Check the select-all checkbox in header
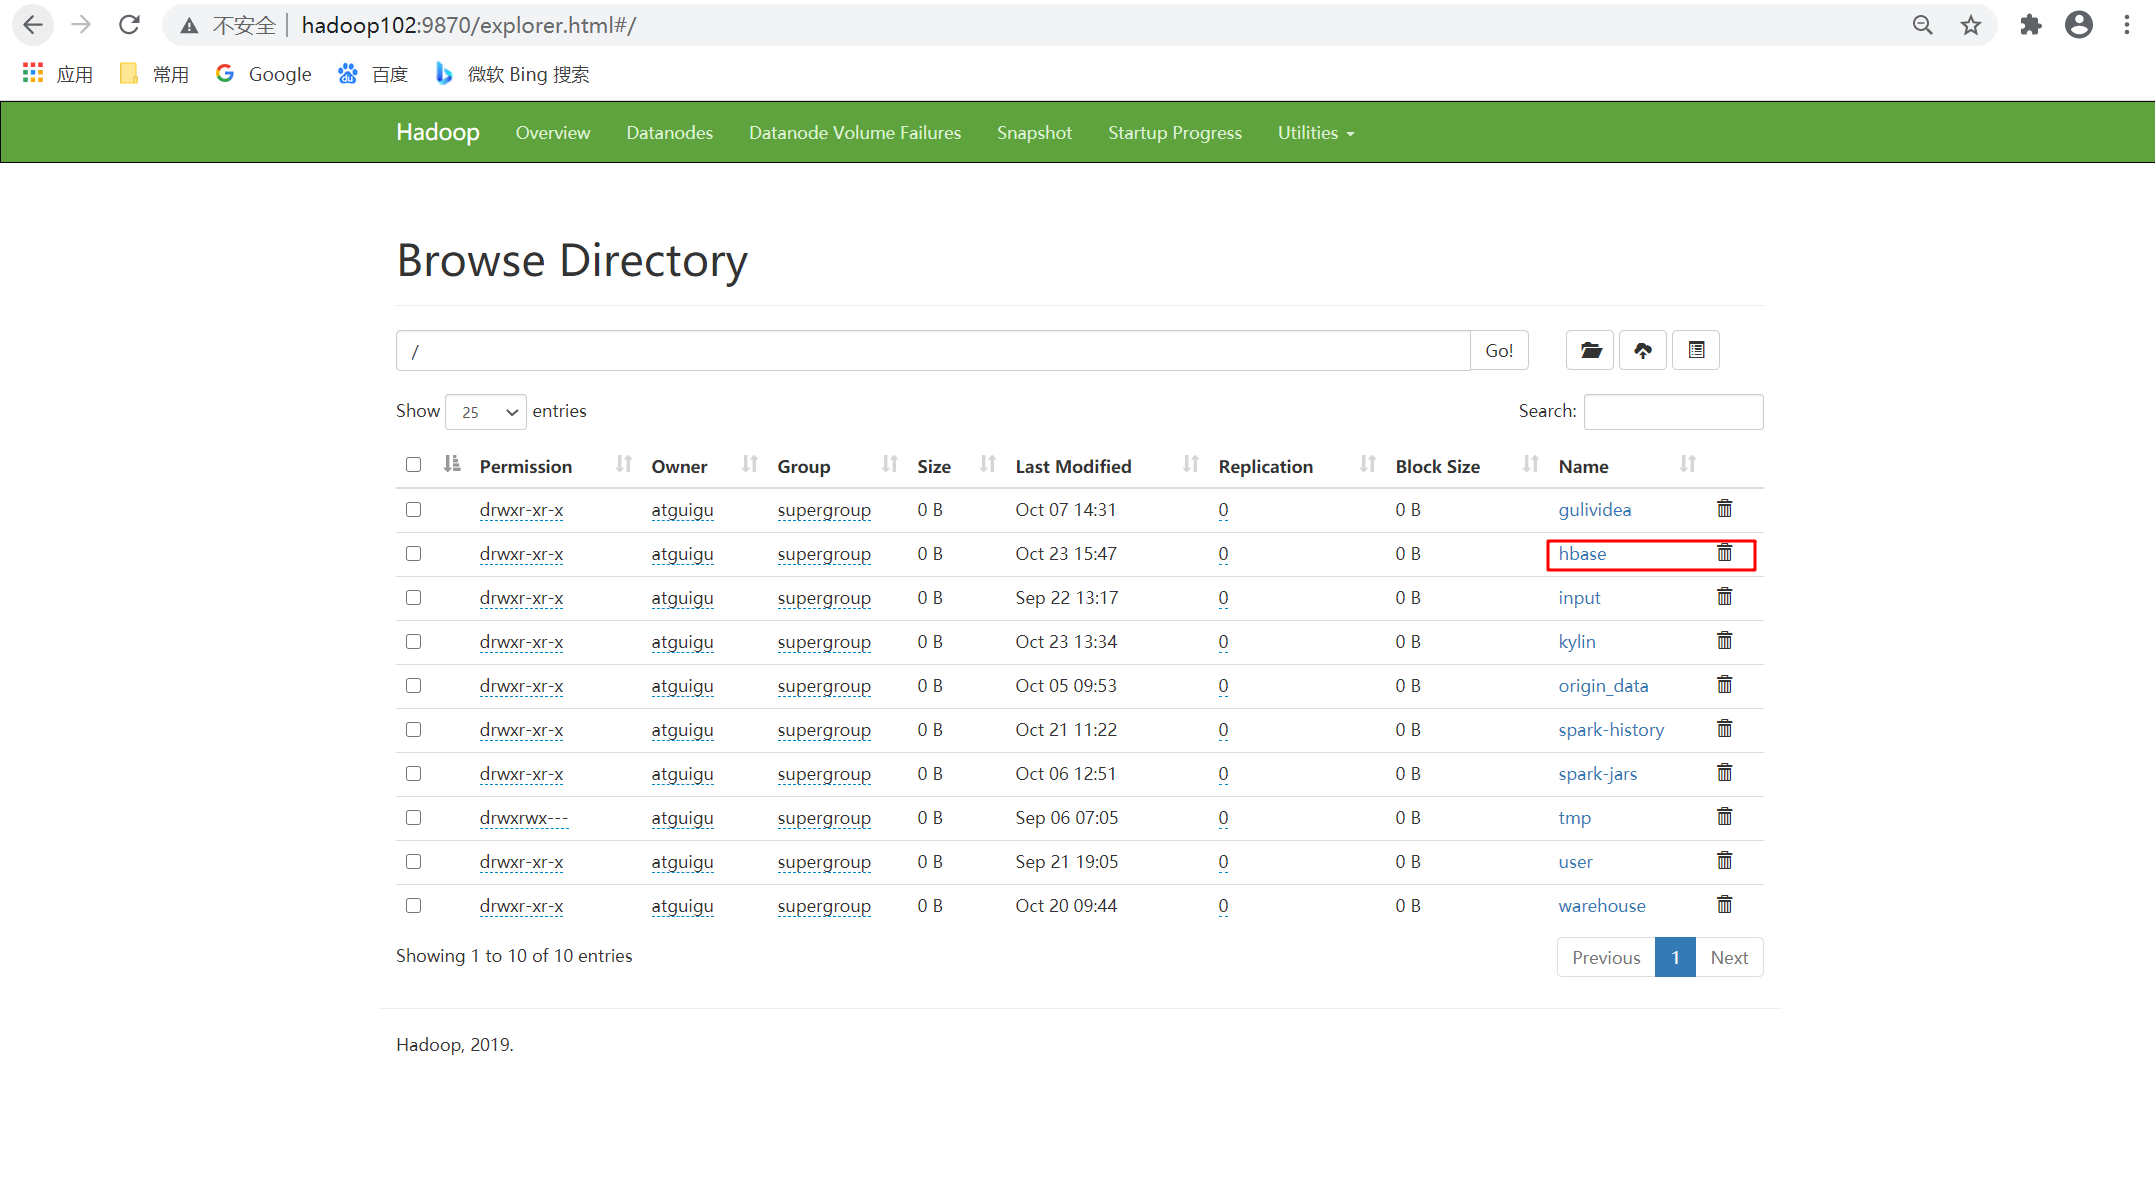 click(413, 465)
